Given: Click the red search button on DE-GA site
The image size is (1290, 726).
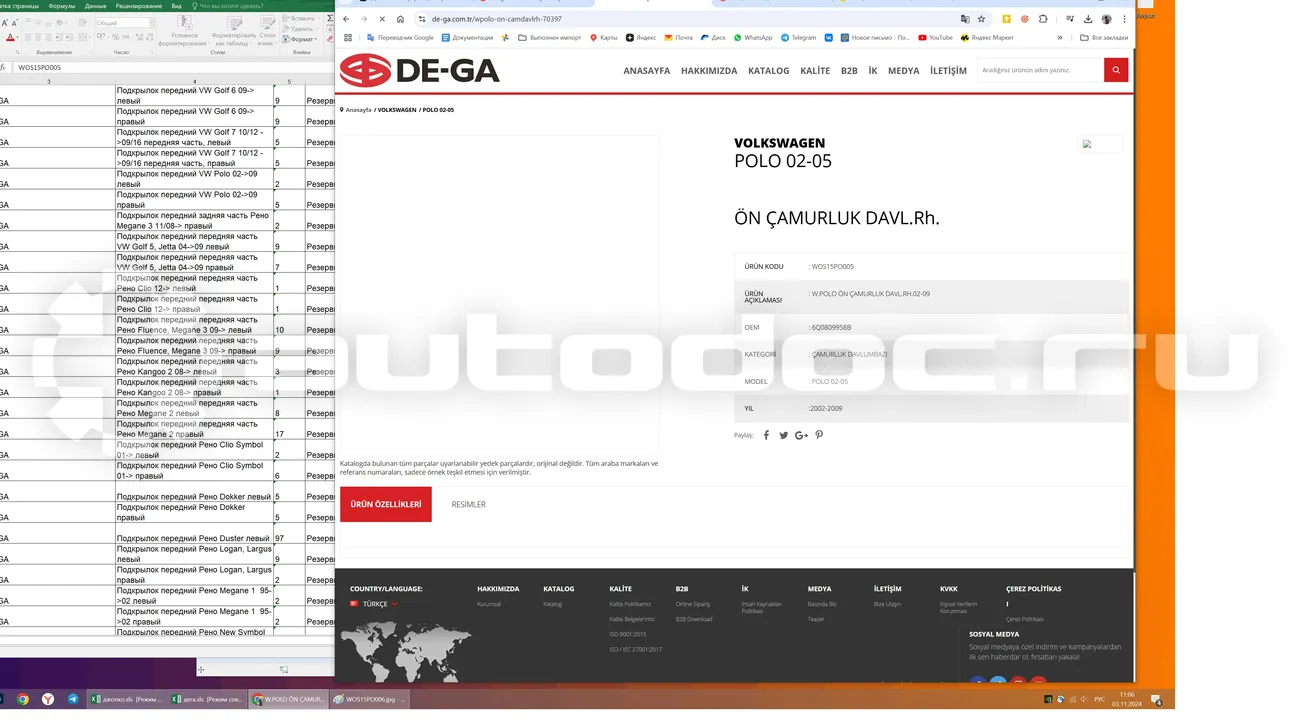Looking at the screenshot, I should (x=1116, y=70).
